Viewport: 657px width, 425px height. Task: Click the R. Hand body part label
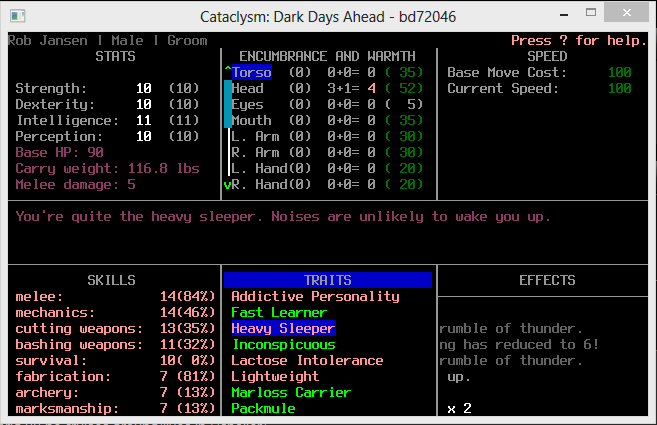(259, 184)
